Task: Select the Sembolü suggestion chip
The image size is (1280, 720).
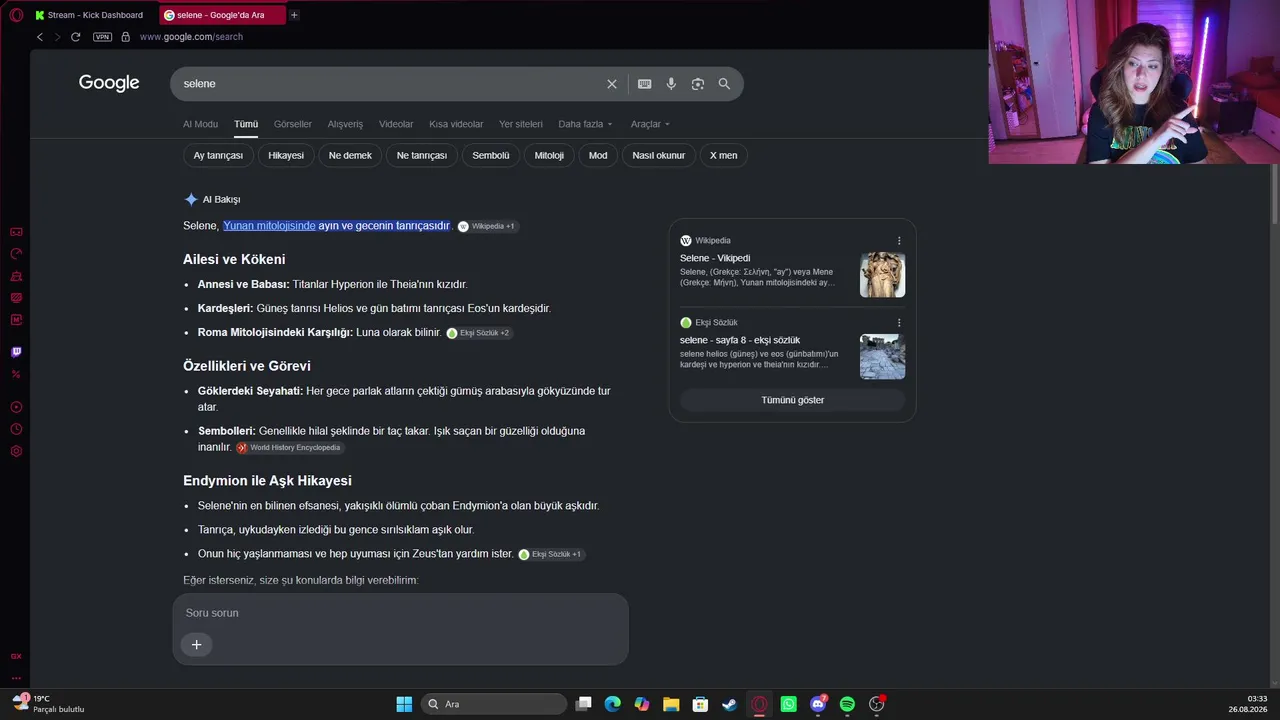Action: click(491, 155)
